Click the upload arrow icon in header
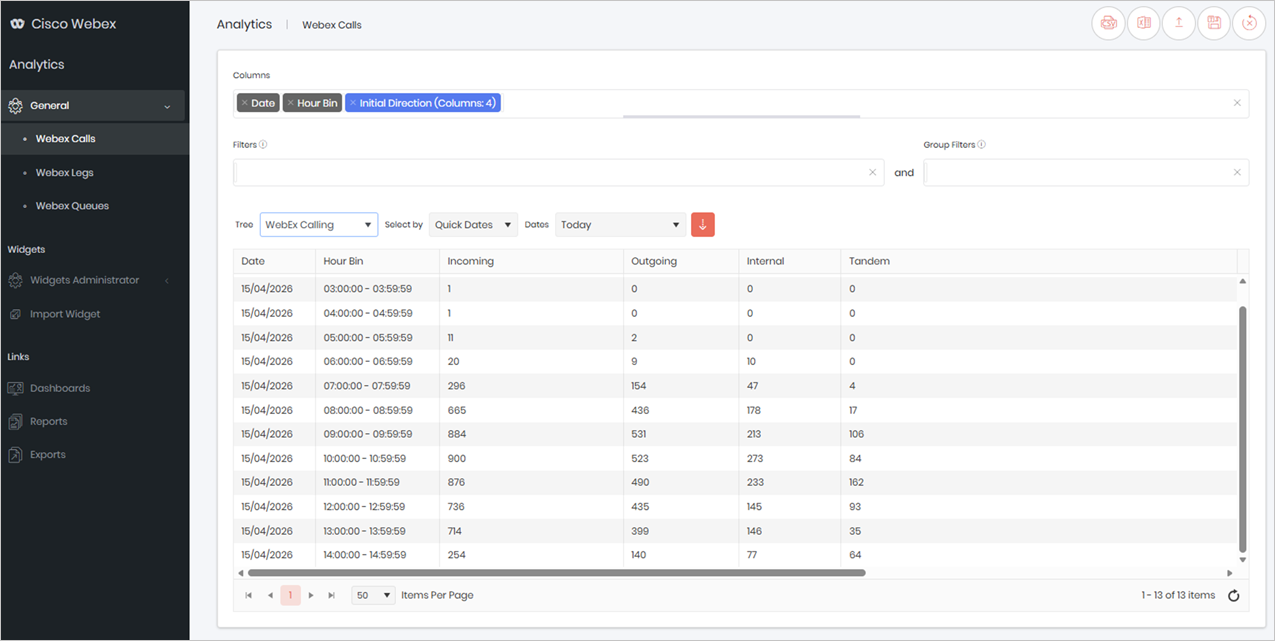Viewport: 1275px width, 641px height. 1179,23
